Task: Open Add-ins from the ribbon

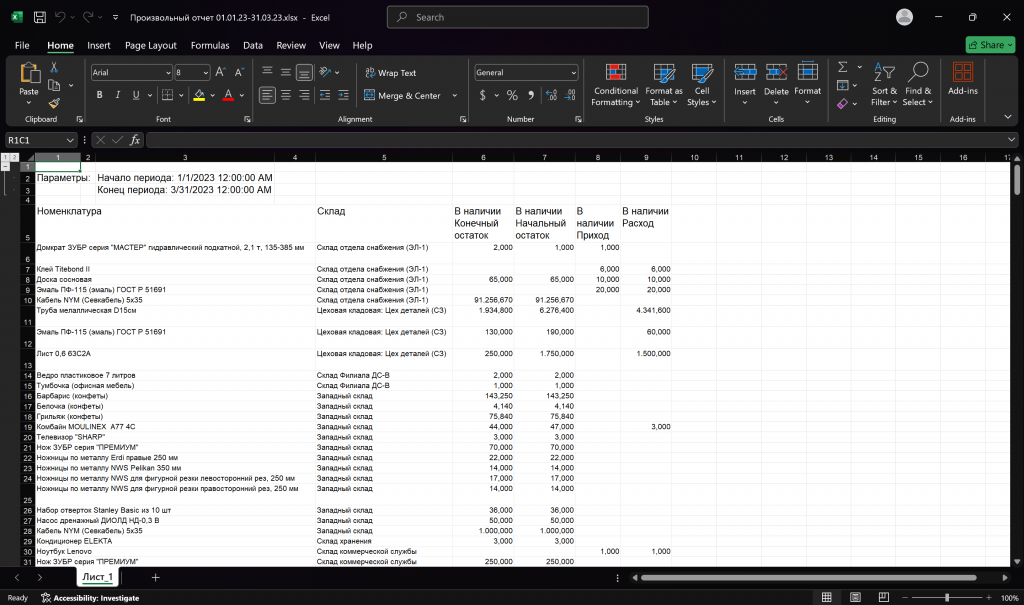Action: click(x=963, y=79)
